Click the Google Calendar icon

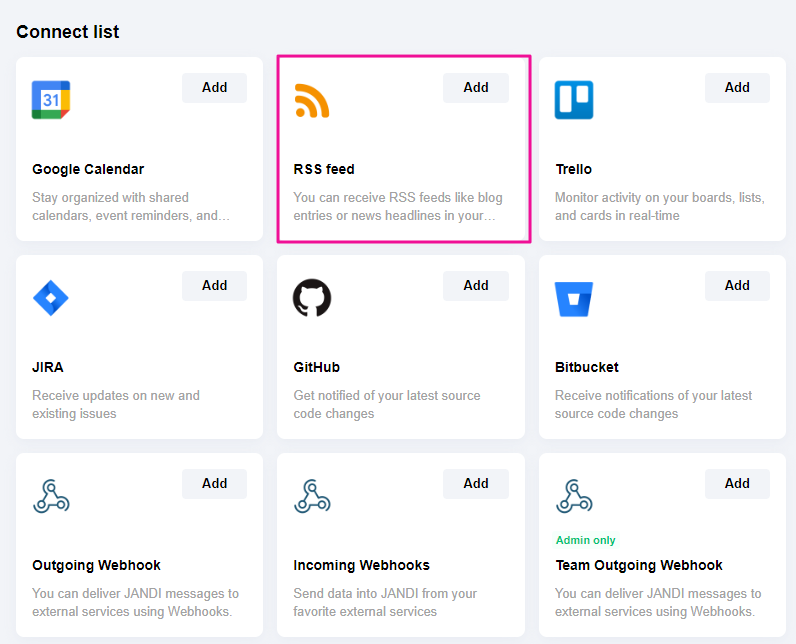pos(51,100)
